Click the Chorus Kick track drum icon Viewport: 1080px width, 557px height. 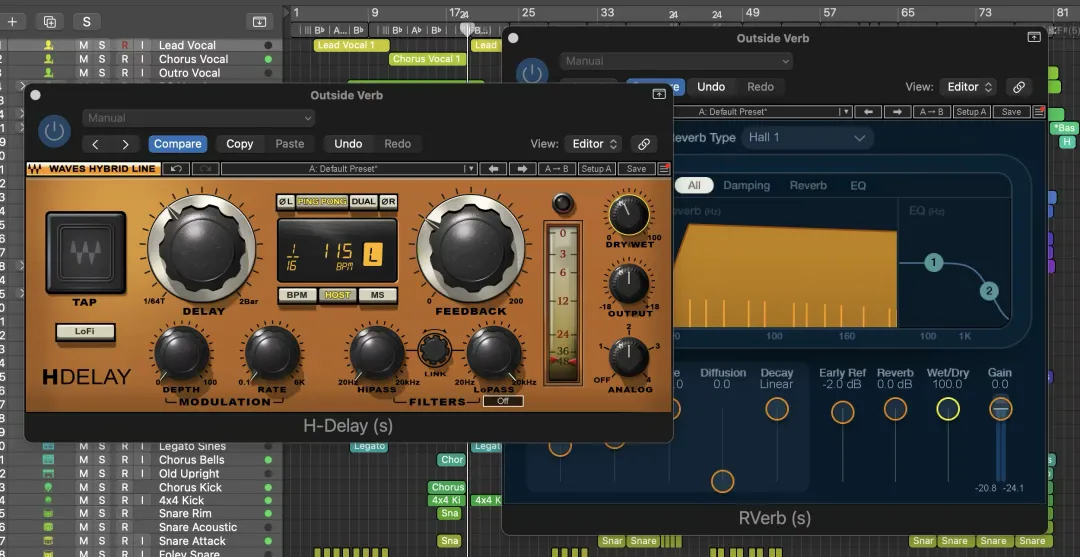point(48,487)
